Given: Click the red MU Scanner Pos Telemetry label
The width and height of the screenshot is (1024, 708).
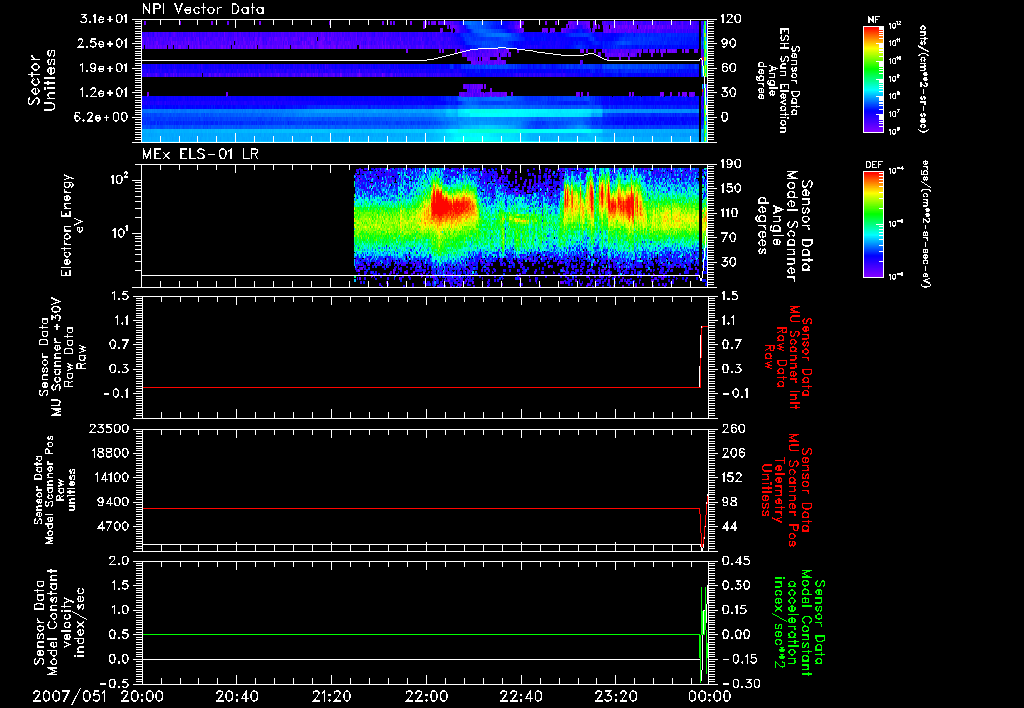Looking at the screenshot, I should click(786, 490).
